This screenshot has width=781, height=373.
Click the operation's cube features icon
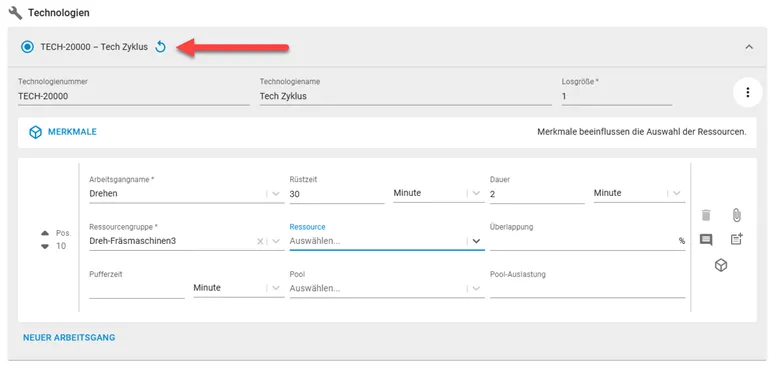coord(721,265)
